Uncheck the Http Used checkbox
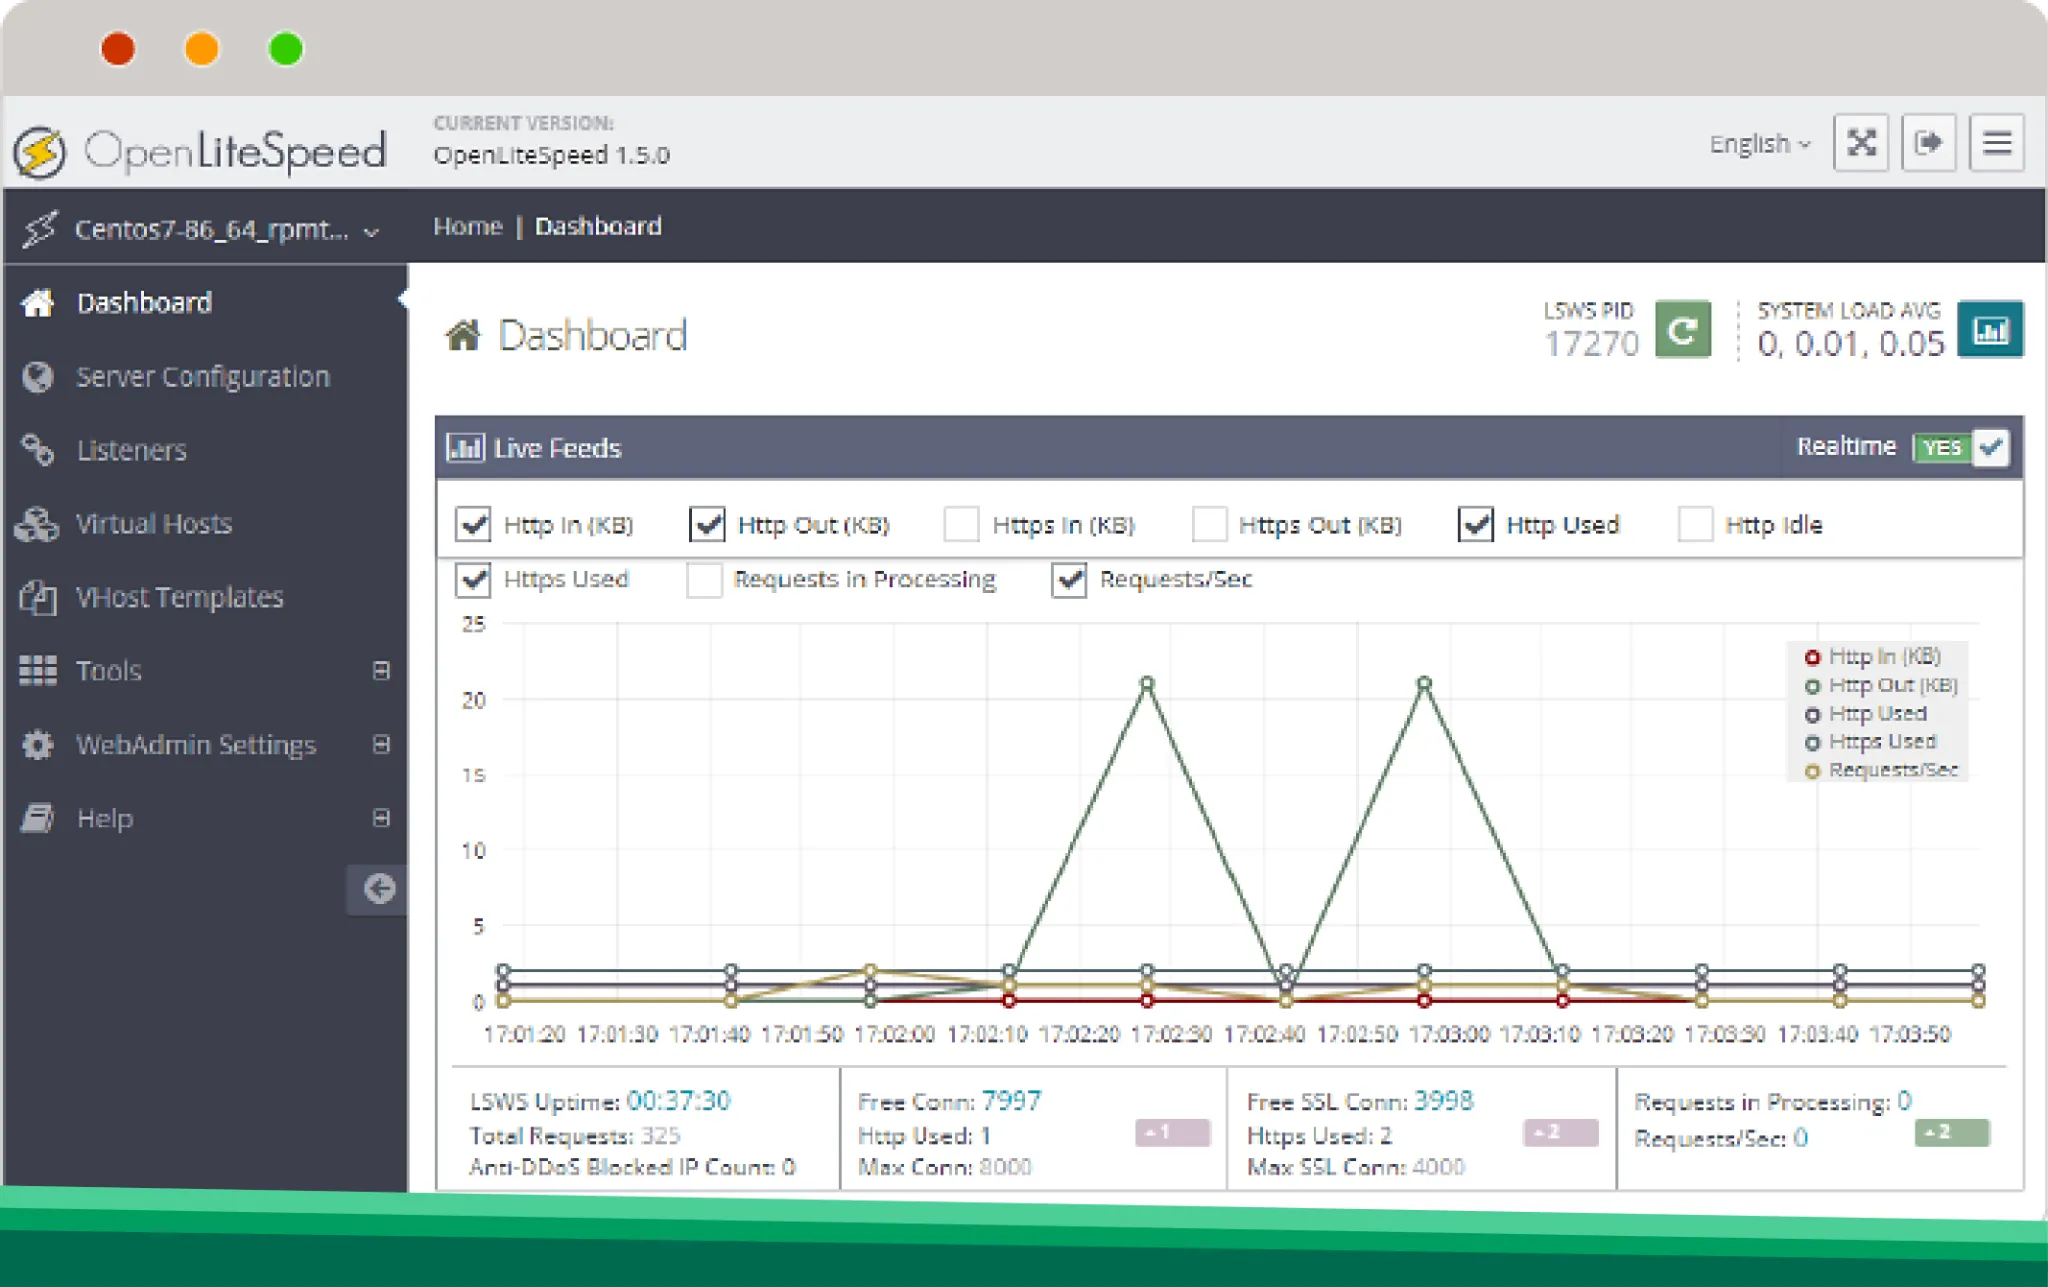2048x1287 pixels. (1476, 524)
